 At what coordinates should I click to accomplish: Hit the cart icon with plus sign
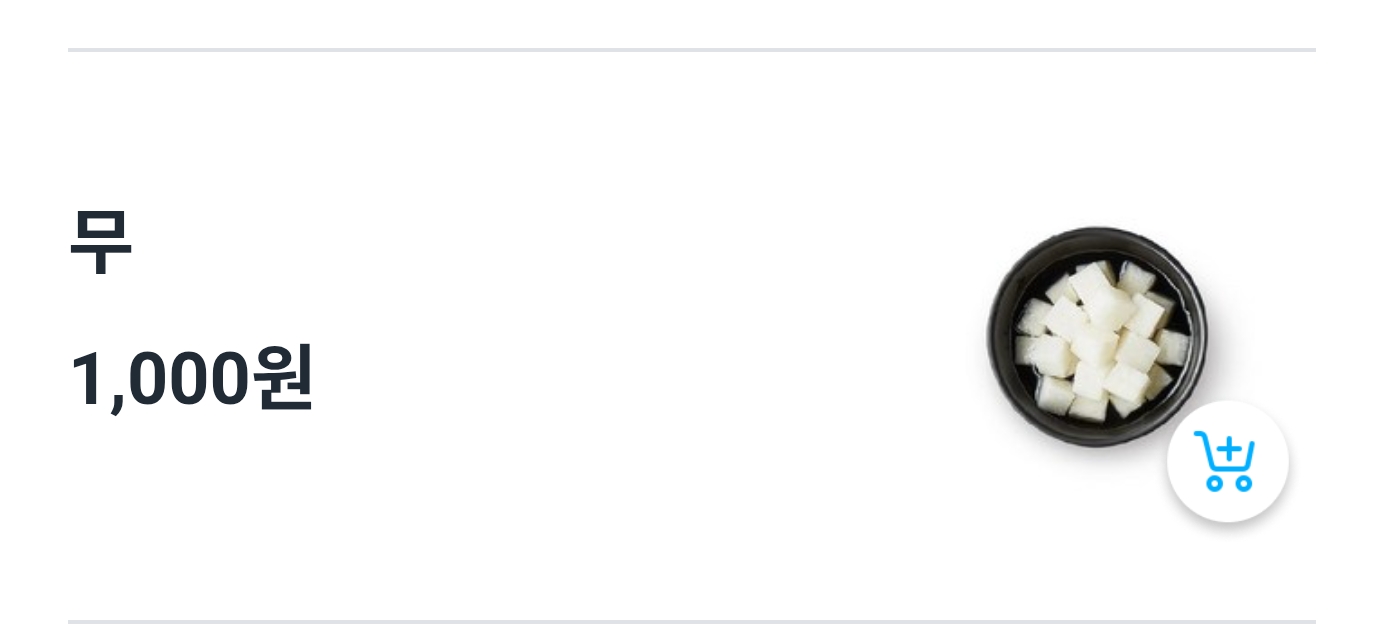pyautogui.click(x=1227, y=461)
